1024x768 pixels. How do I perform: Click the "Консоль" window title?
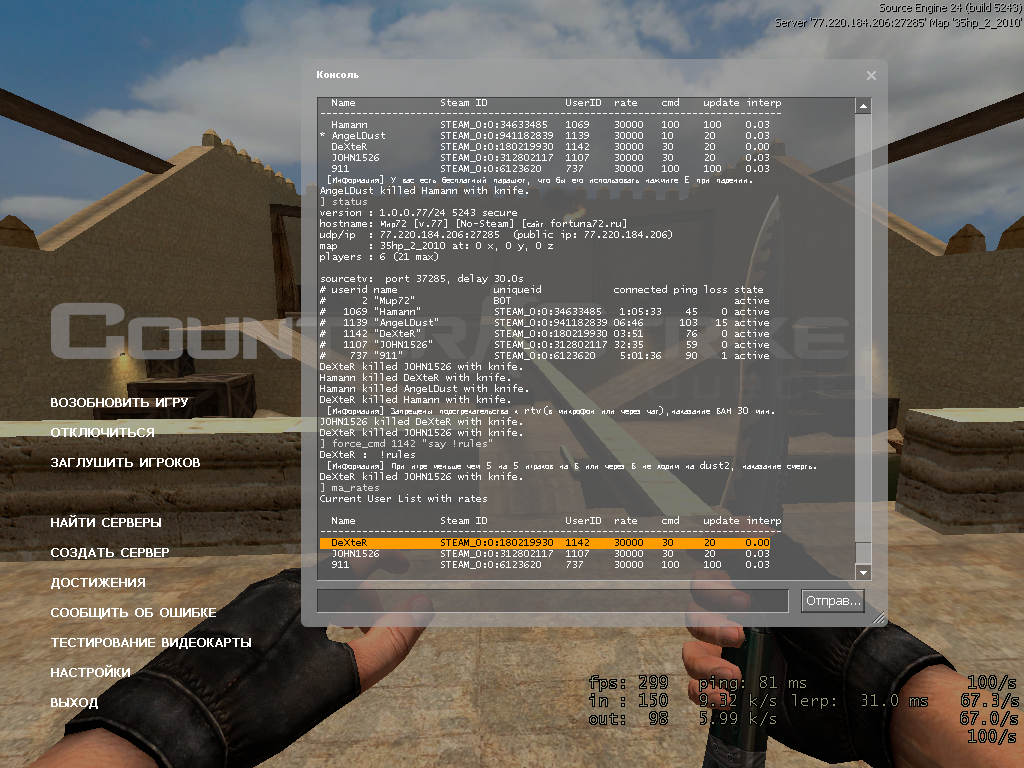(x=338, y=75)
